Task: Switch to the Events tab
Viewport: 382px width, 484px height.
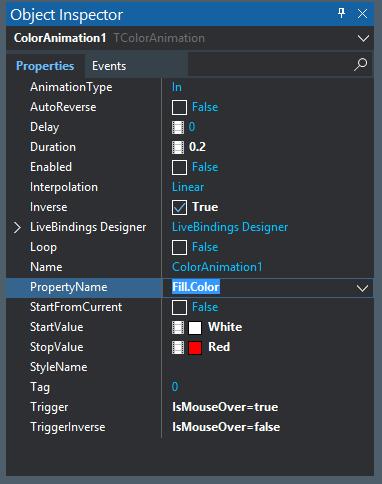Action: 109,66
